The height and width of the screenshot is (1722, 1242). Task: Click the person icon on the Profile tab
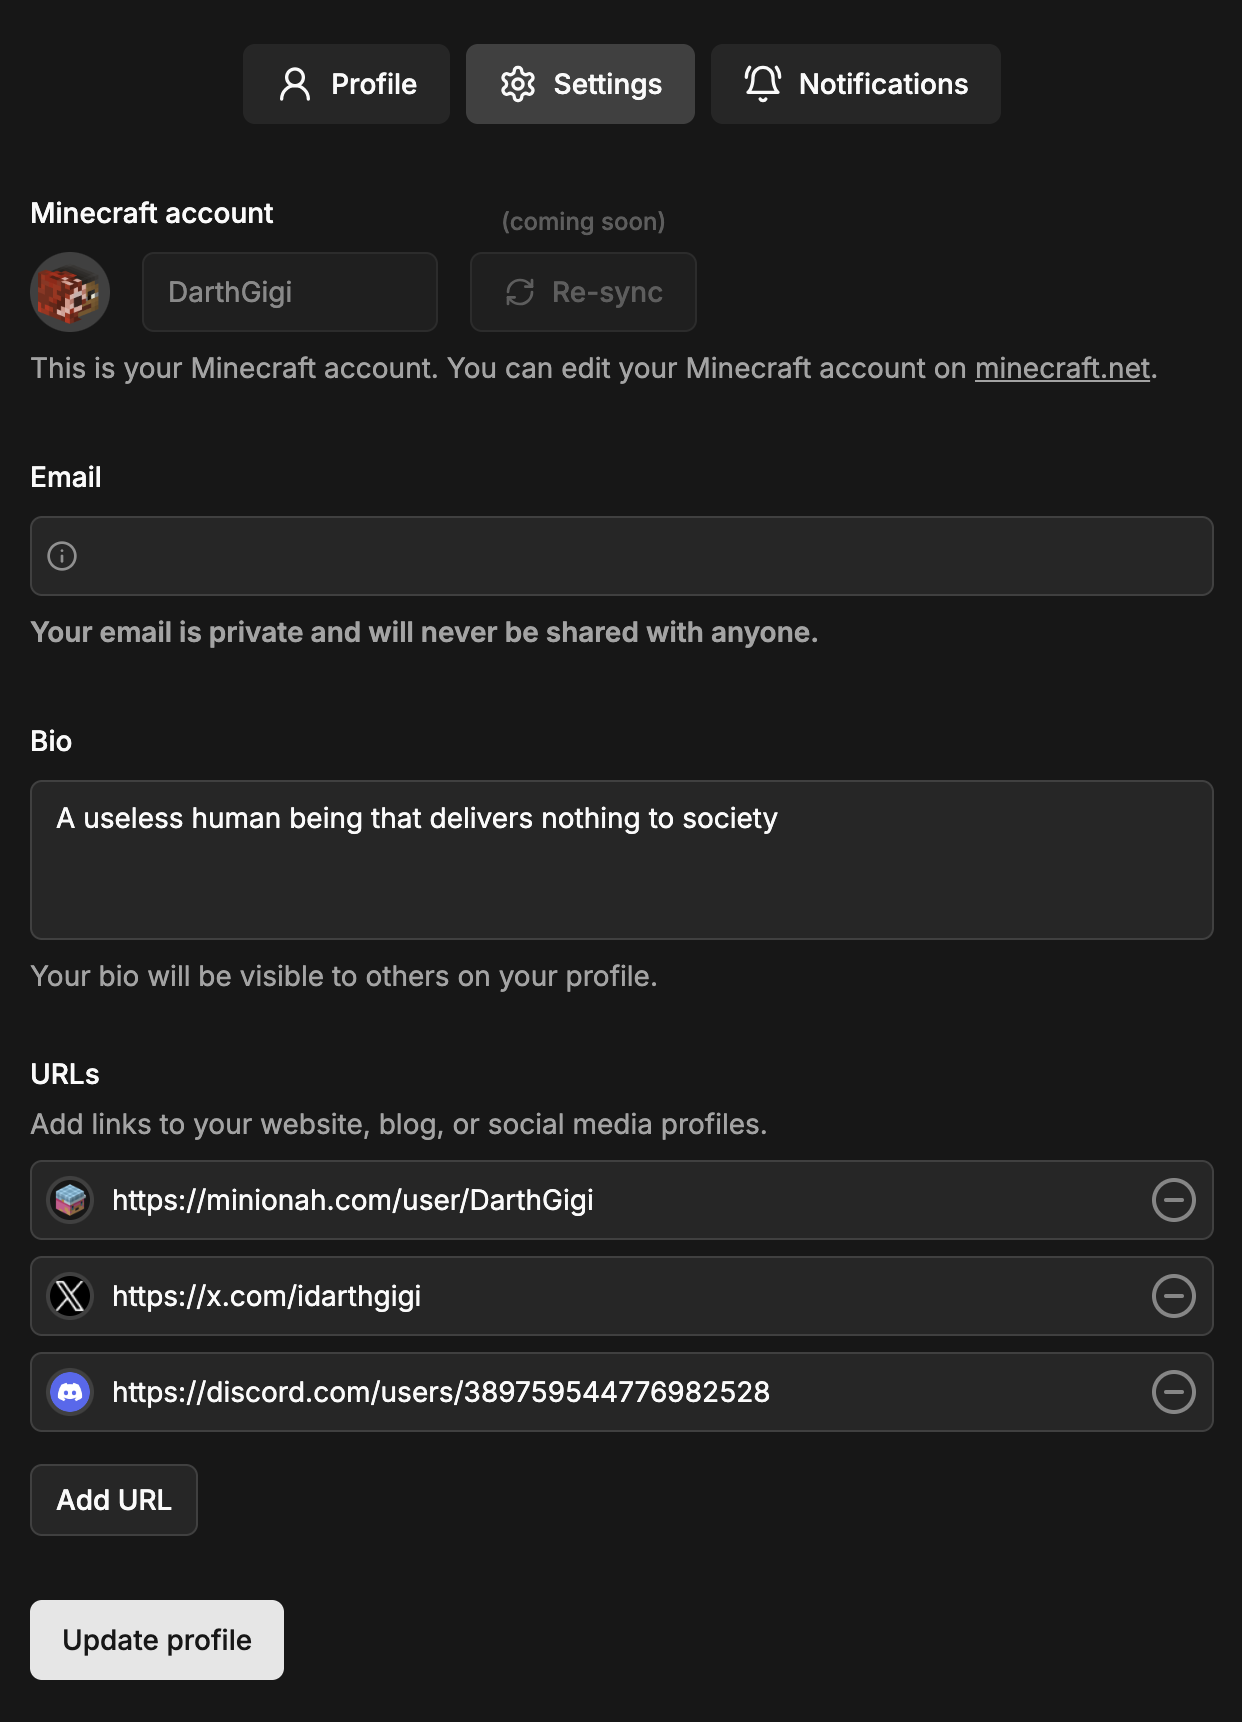click(x=295, y=84)
